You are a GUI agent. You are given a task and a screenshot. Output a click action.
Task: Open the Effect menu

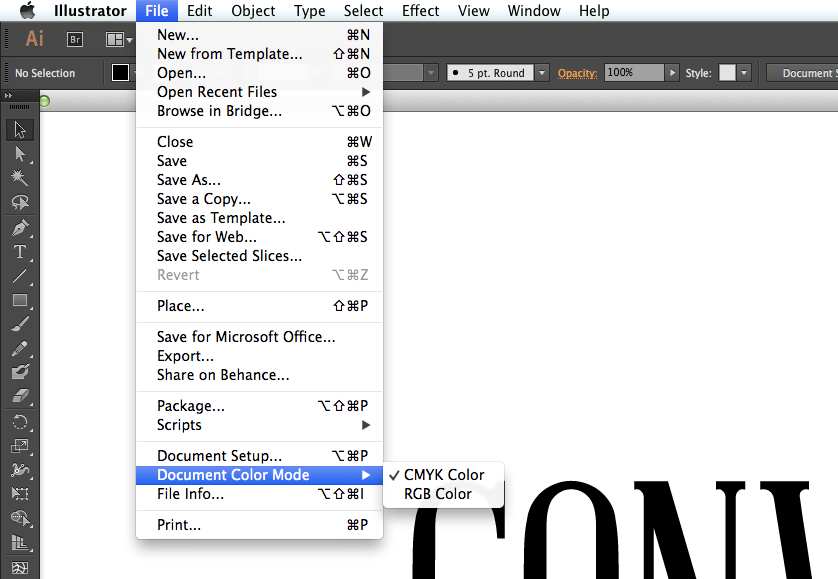421,11
